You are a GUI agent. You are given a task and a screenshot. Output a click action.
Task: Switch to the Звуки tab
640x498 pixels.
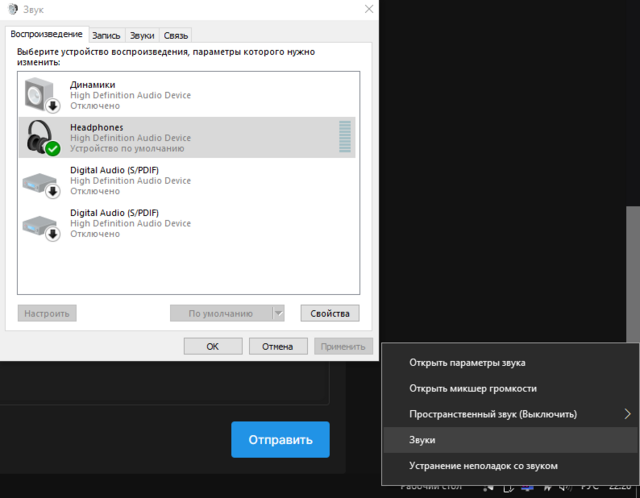click(142, 34)
